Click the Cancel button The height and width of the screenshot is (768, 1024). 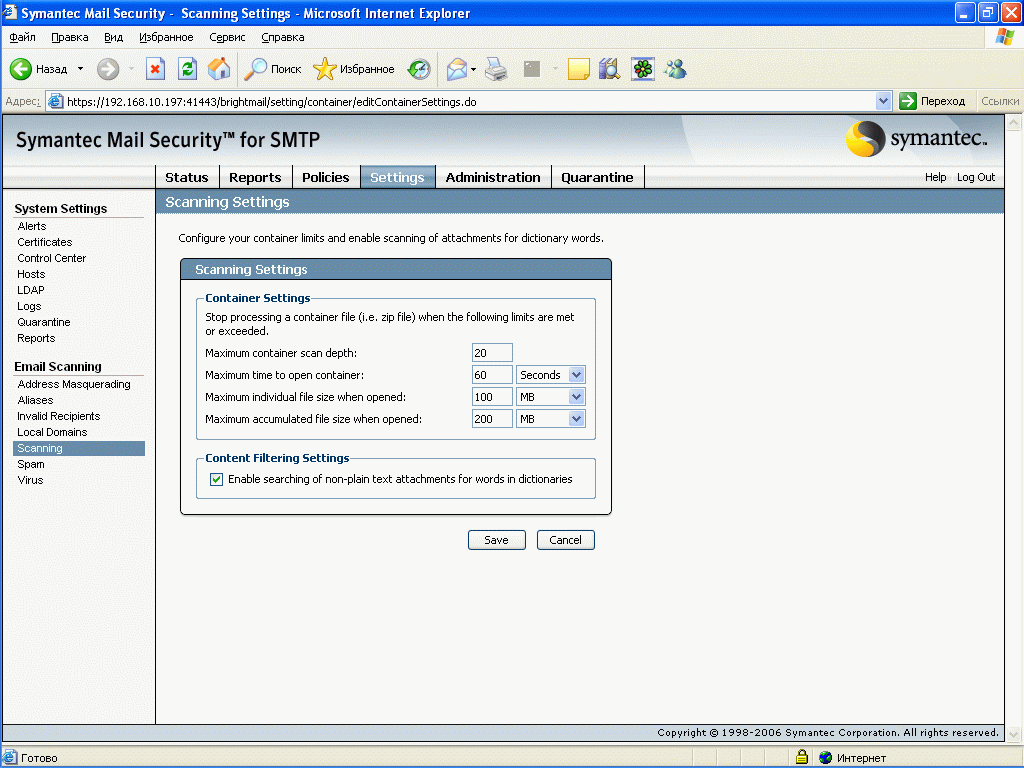pos(566,540)
